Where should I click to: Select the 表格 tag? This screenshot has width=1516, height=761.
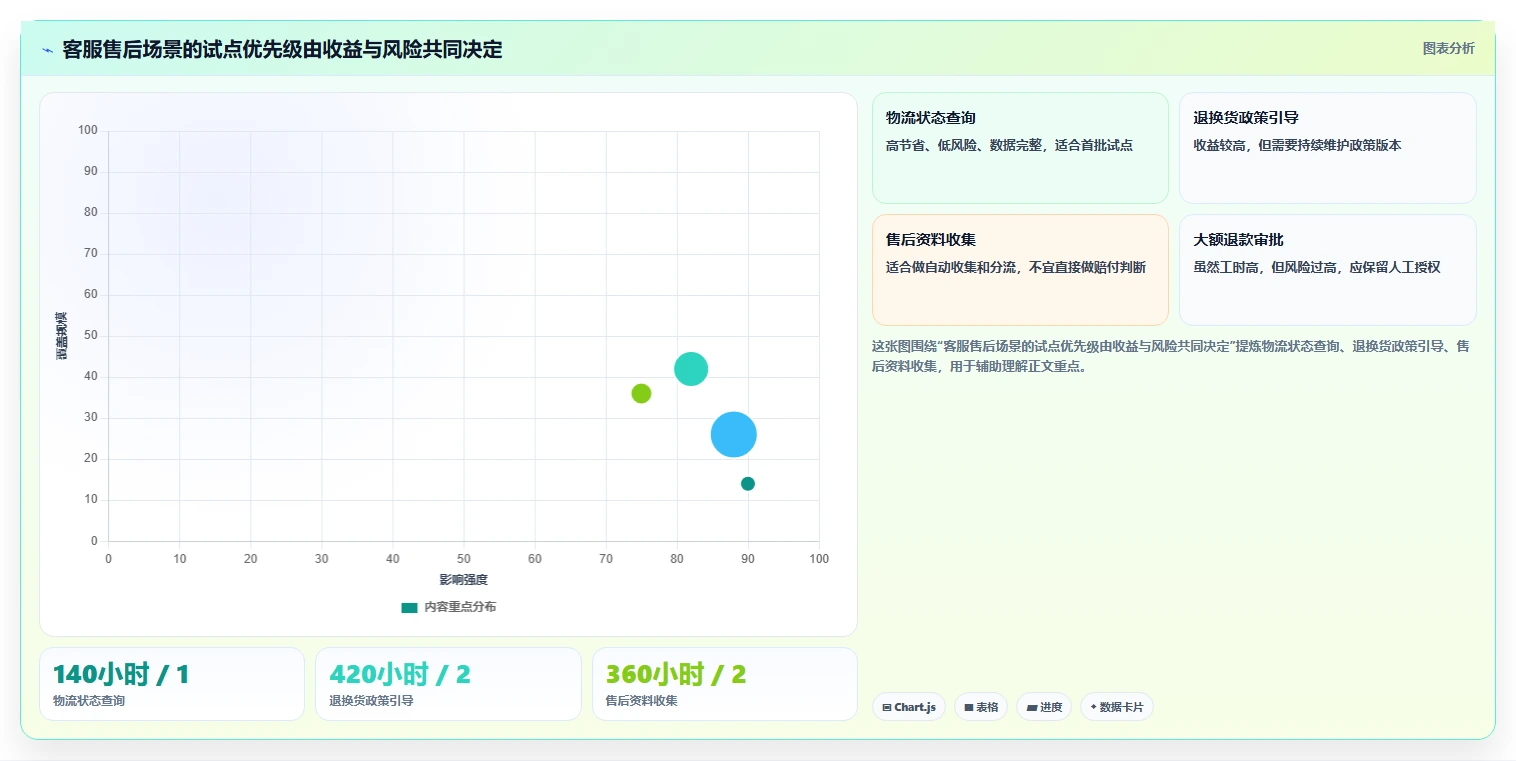[981, 707]
